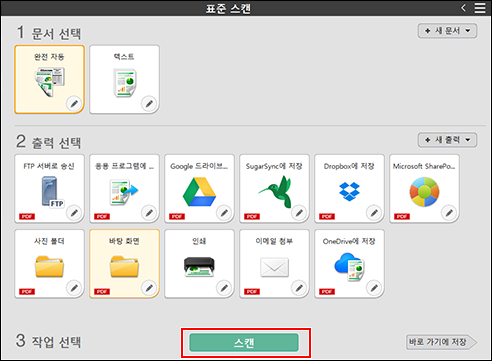Go back using the title bar chevron

(463, 8)
